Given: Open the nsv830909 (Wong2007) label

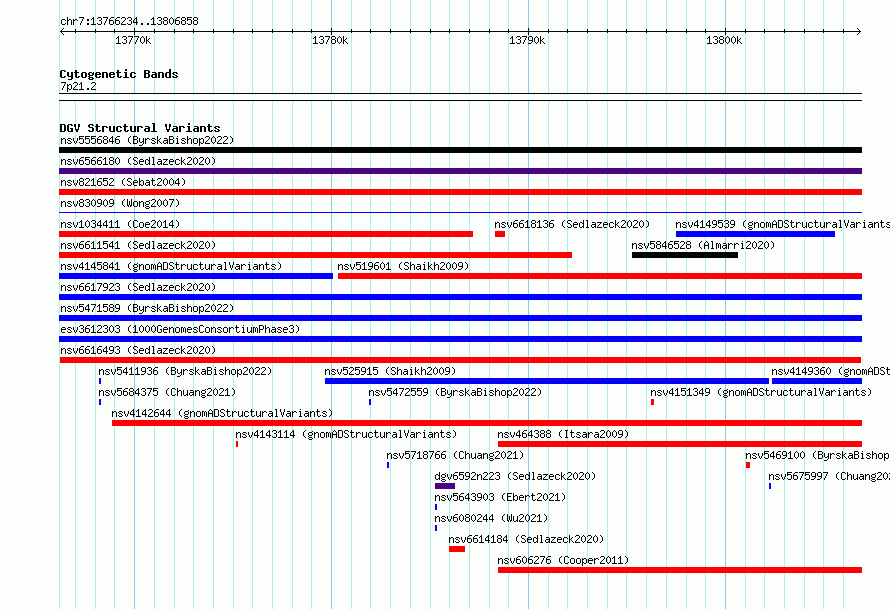Looking at the screenshot, I should tap(120, 203).
